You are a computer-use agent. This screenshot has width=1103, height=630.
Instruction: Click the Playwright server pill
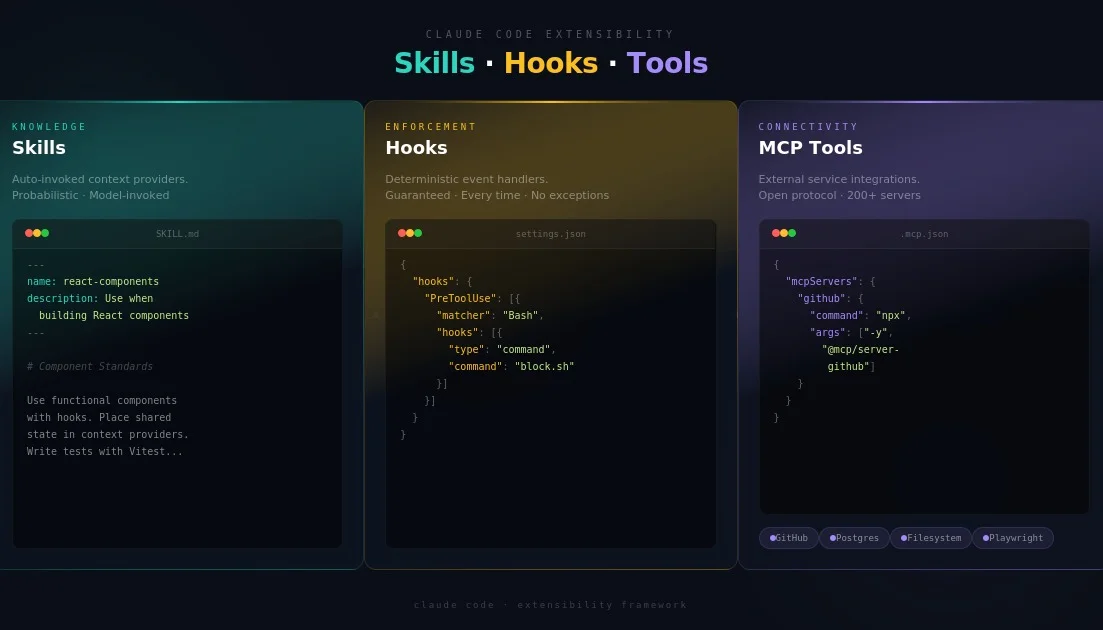[x=1013, y=538]
